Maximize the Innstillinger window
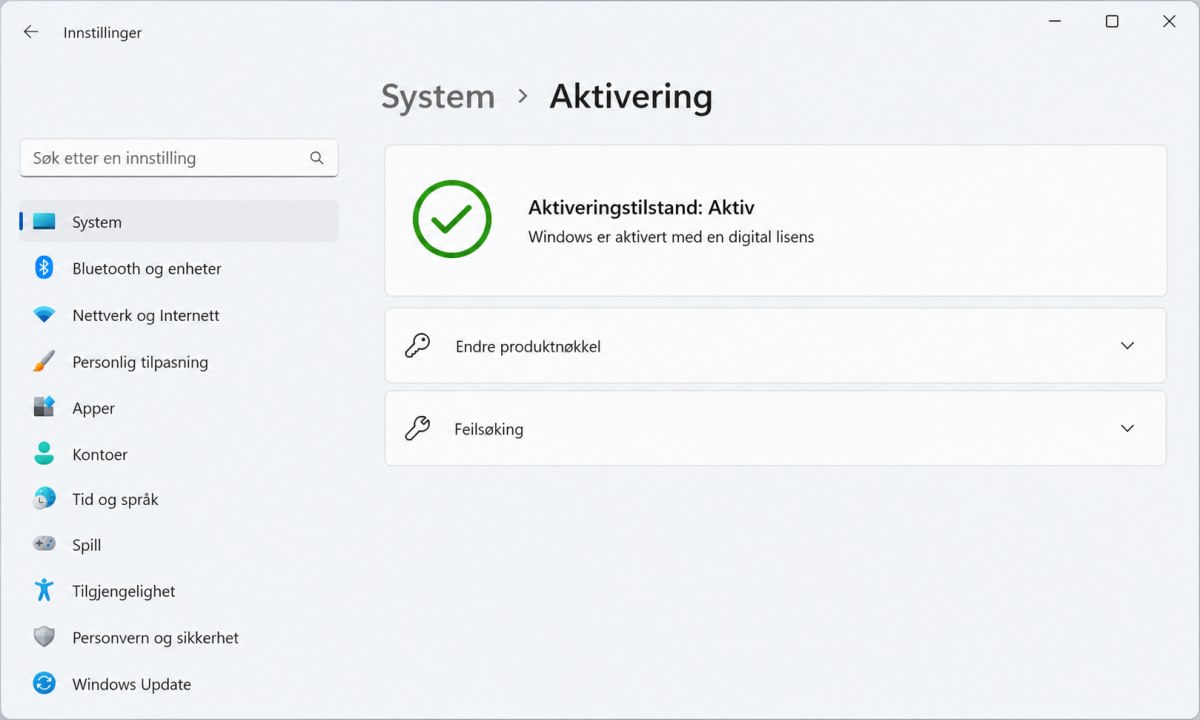The width and height of the screenshot is (1200, 720). click(x=1112, y=21)
